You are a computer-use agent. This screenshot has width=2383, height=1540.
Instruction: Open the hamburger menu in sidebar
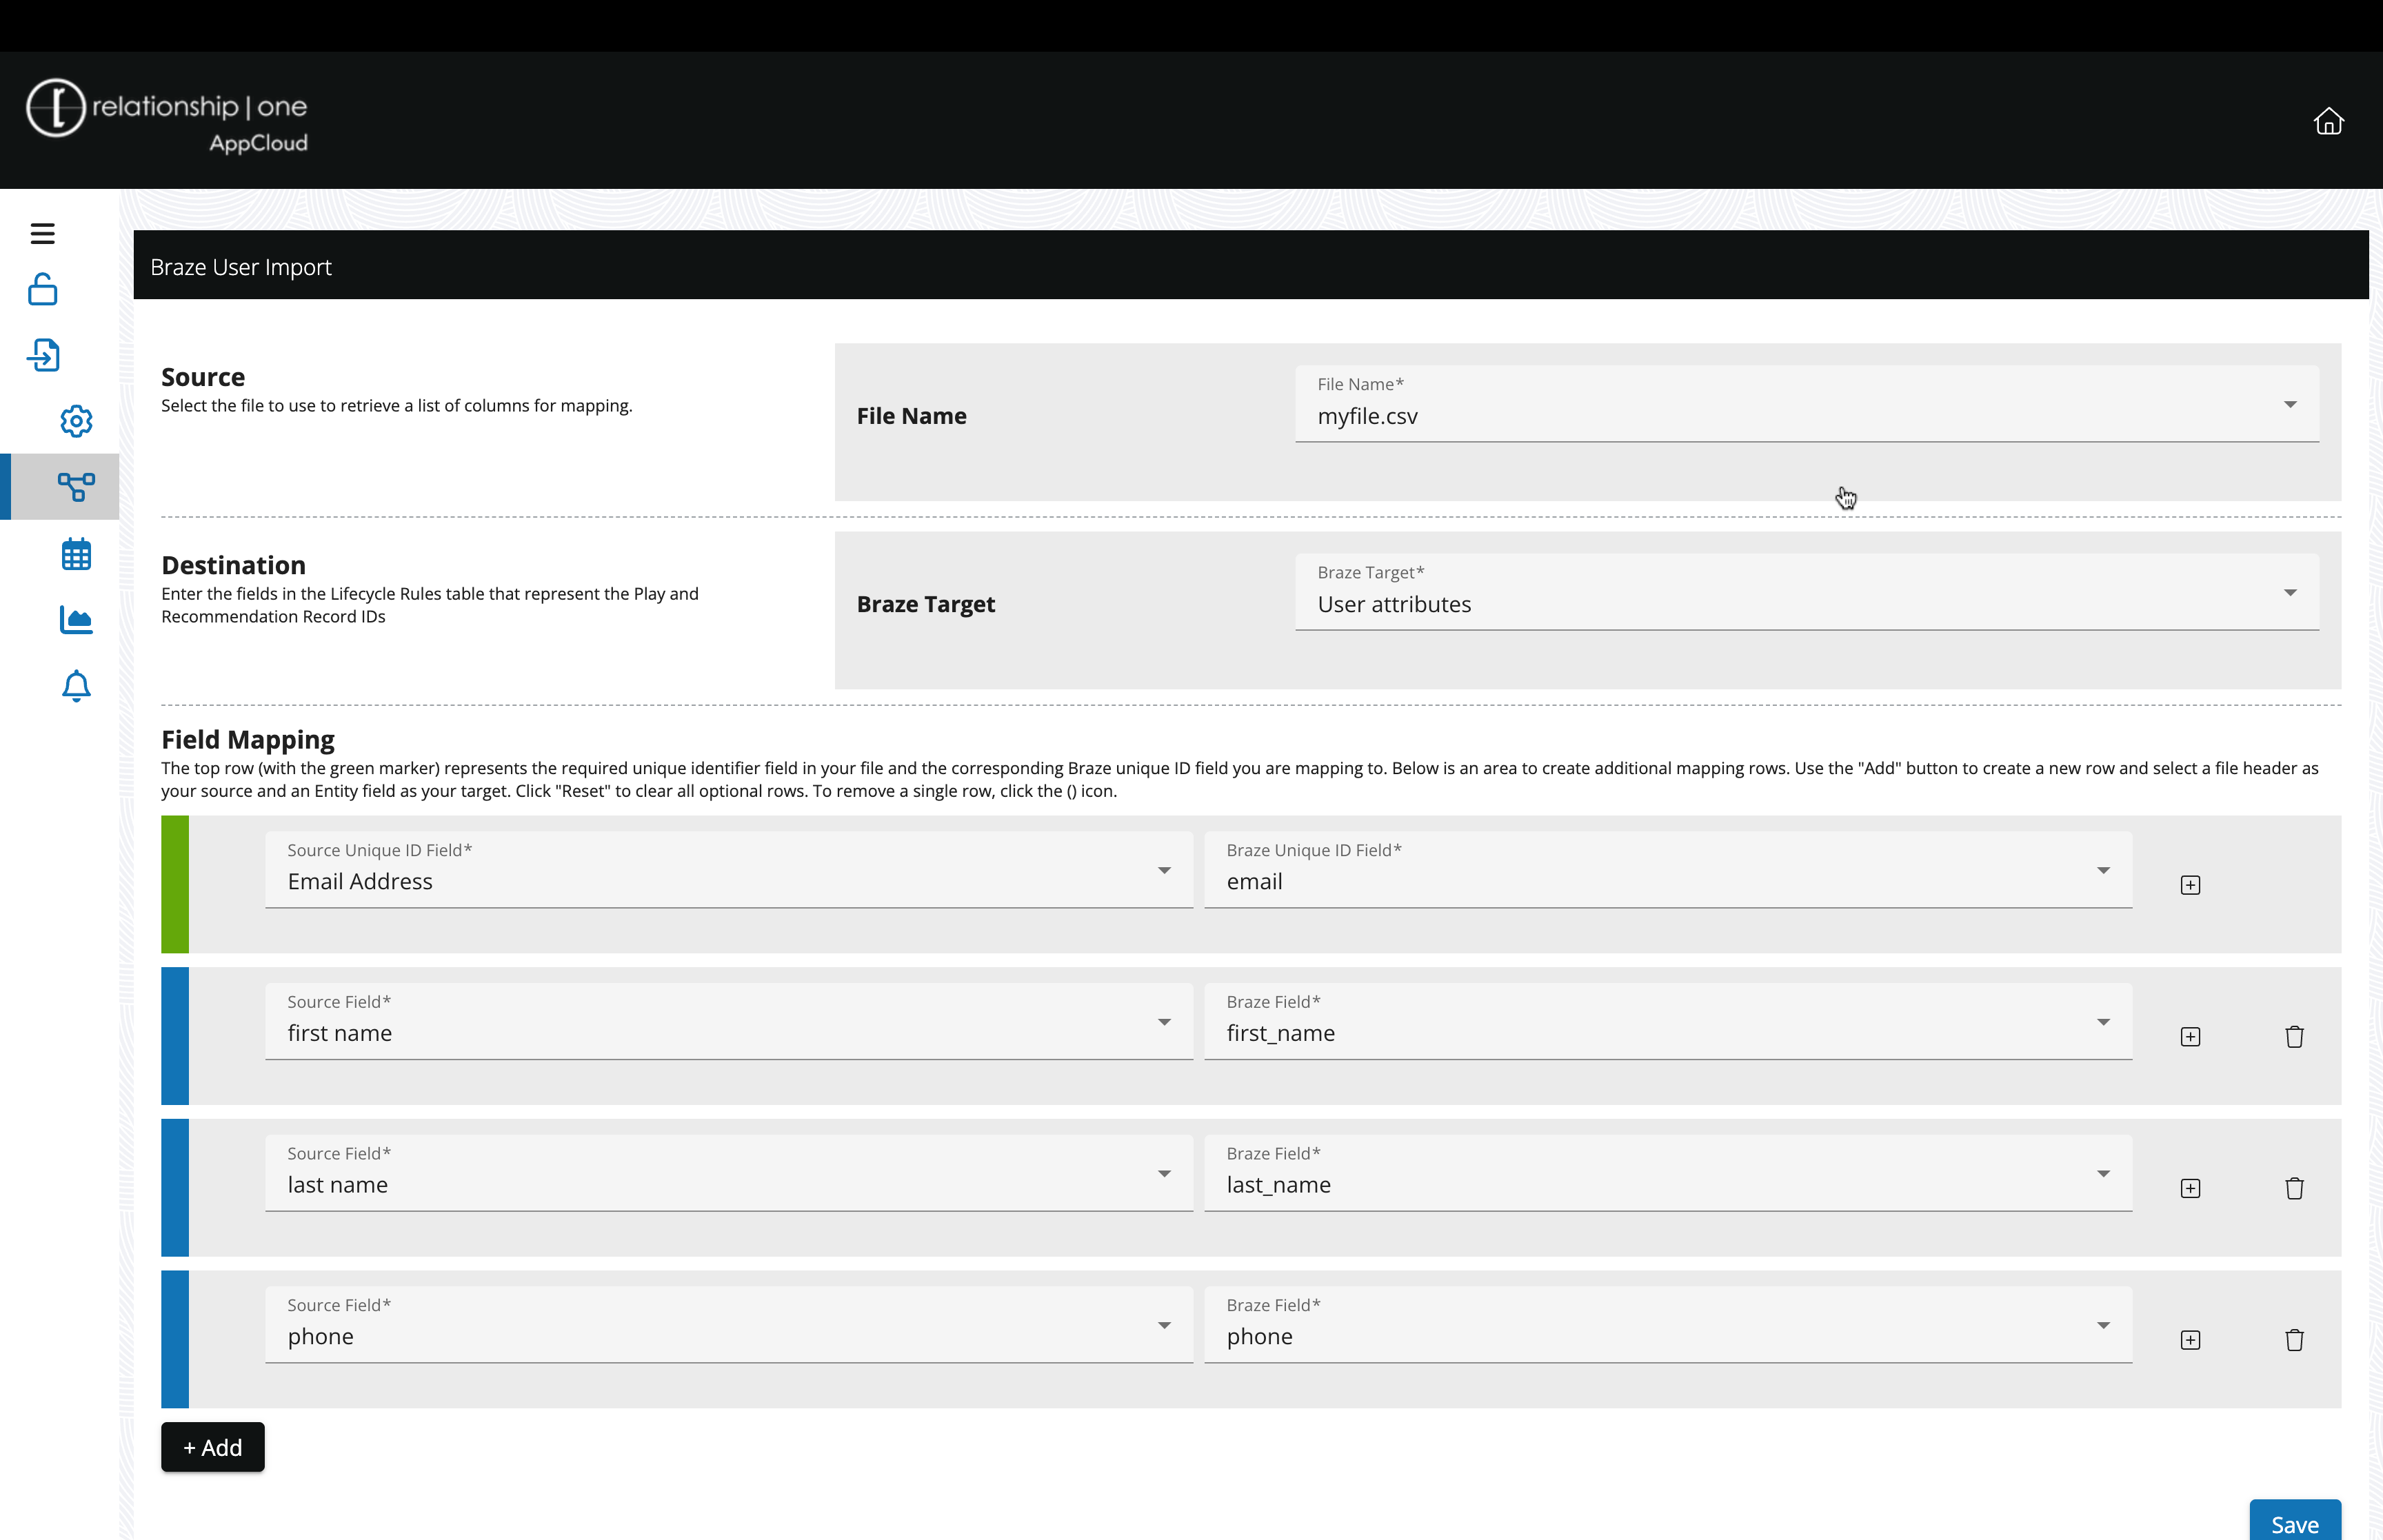tap(42, 233)
